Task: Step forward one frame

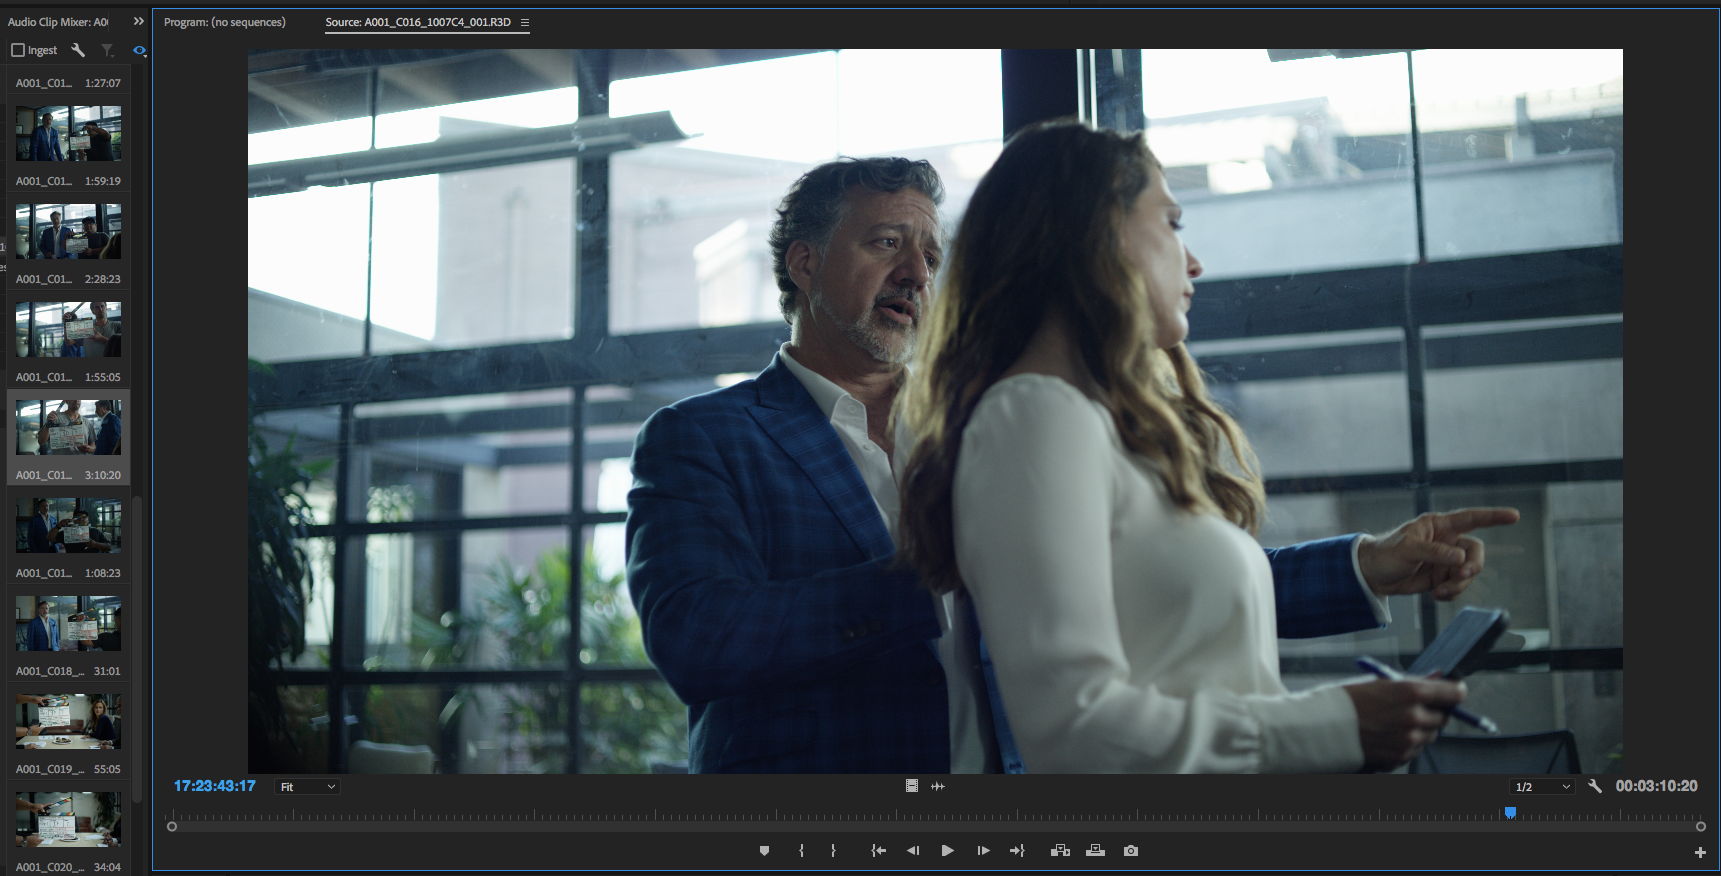Action: coord(983,851)
